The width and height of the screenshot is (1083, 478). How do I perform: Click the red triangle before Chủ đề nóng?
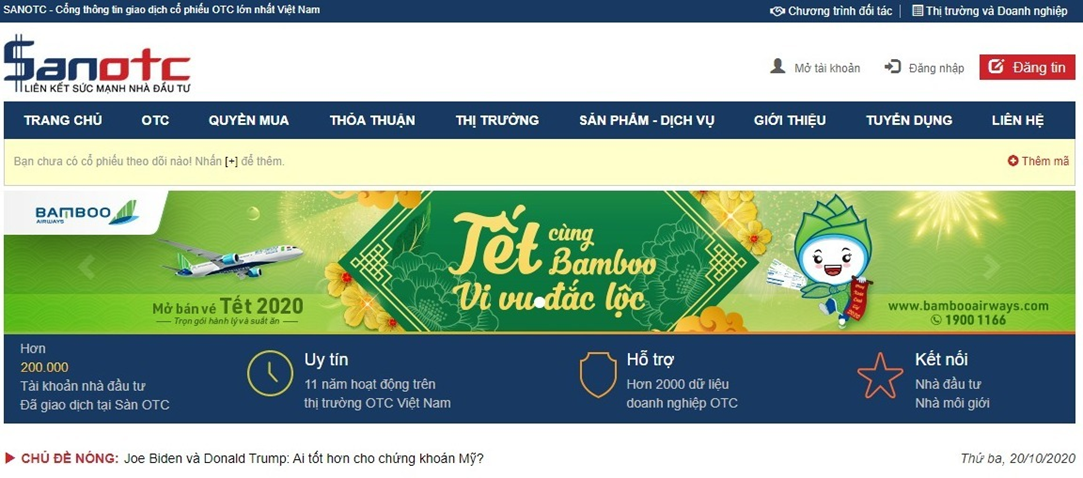coord(10,459)
